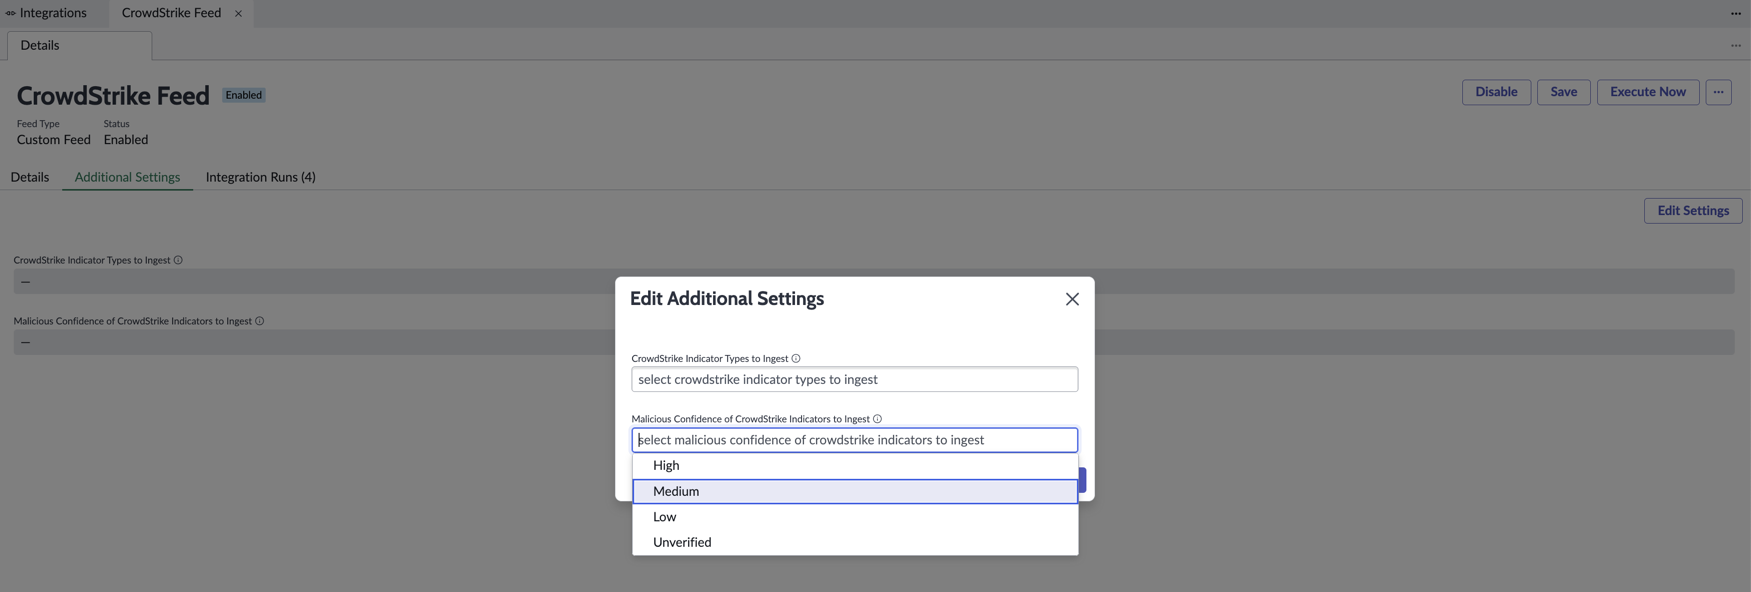Click the Edit Settings button
This screenshot has height=592, width=1751.
tap(1693, 211)
